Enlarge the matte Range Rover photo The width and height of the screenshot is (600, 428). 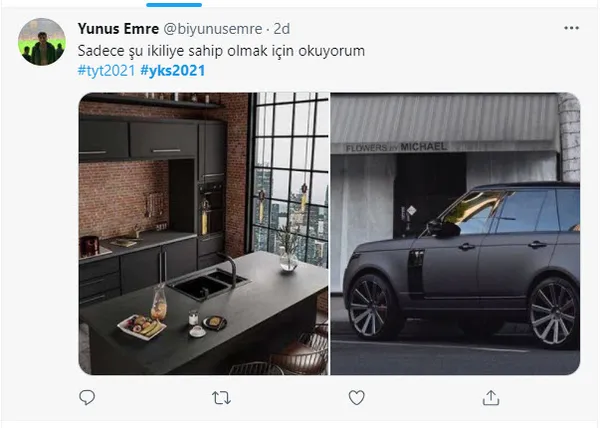click(455, 233)
